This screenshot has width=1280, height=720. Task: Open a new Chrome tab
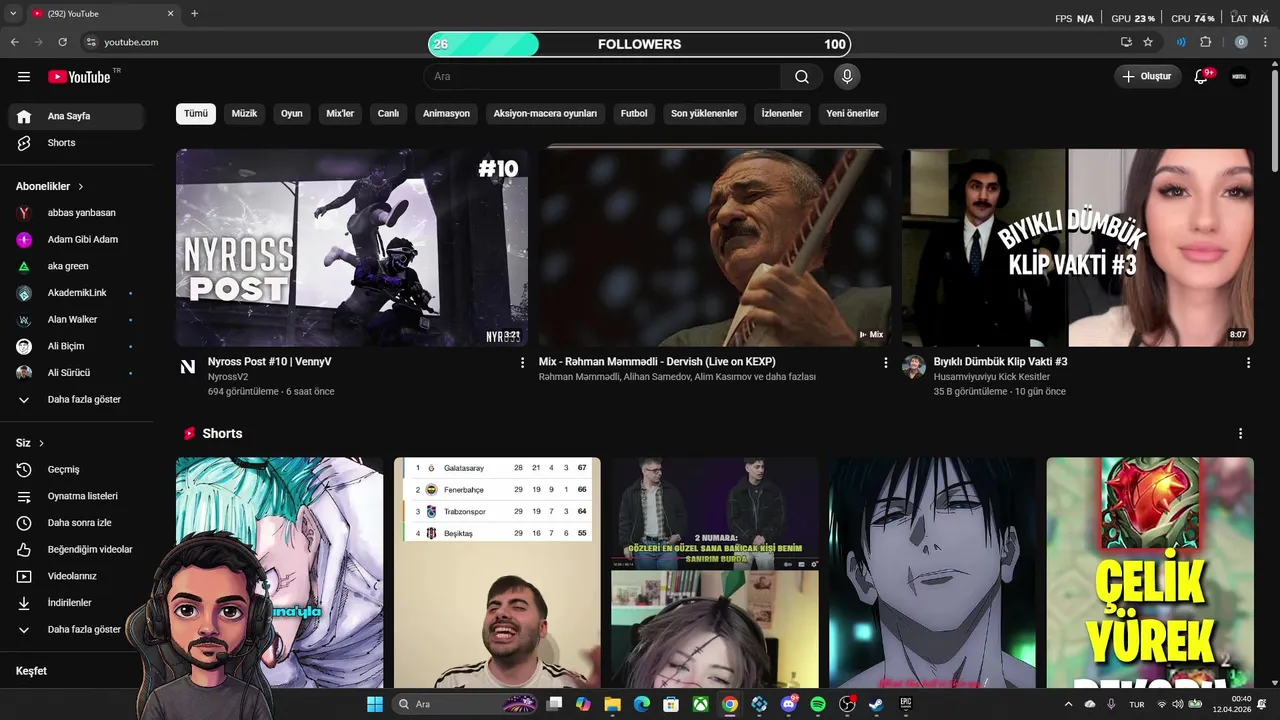194,14
